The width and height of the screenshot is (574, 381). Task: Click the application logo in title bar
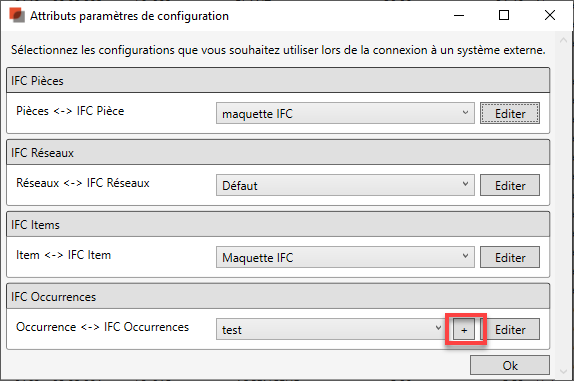tap(17, 15)
